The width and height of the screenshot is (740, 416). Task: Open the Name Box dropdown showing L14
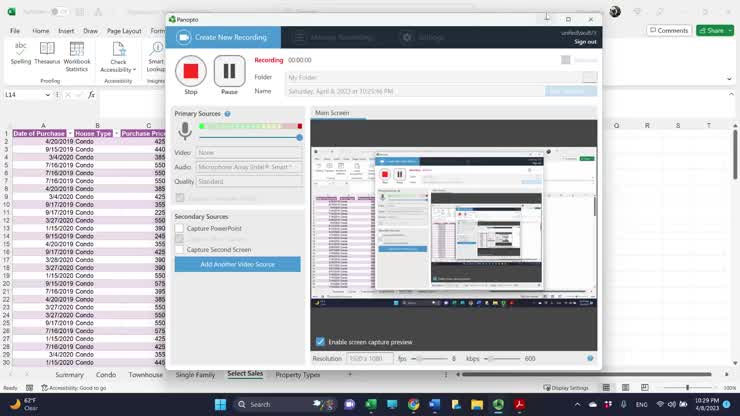point(48,95)
